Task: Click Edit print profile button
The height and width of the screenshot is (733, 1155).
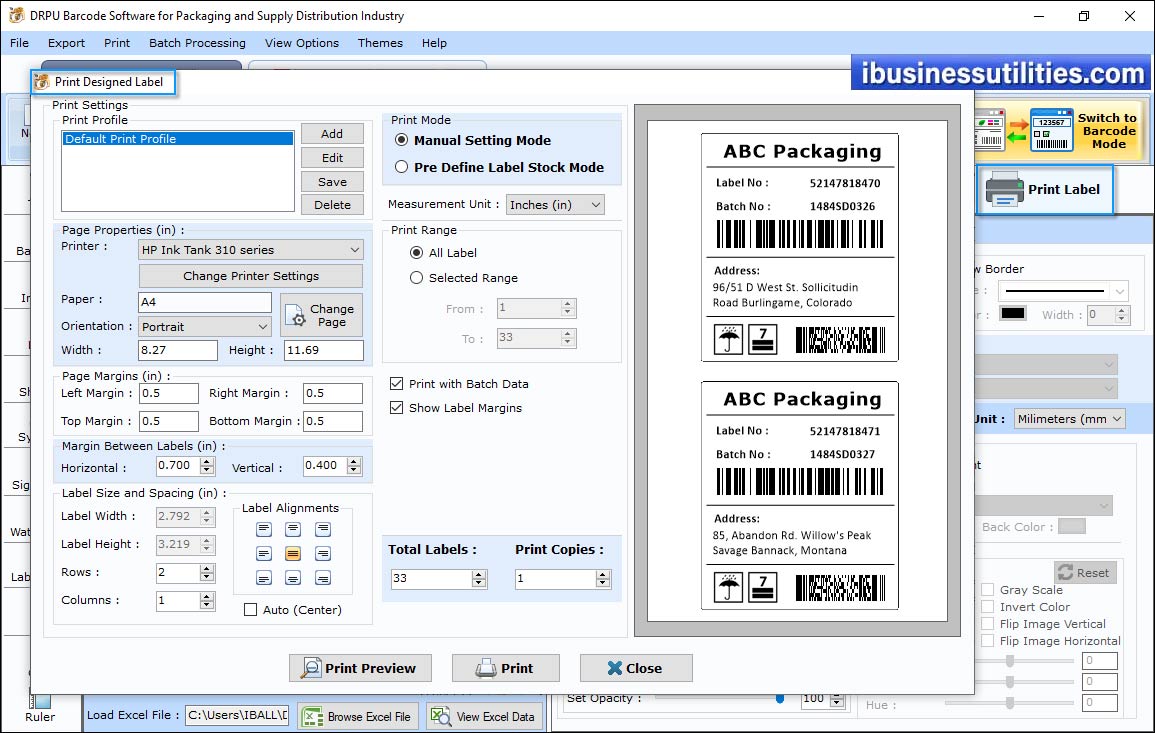Action: [x=332, y=158]
